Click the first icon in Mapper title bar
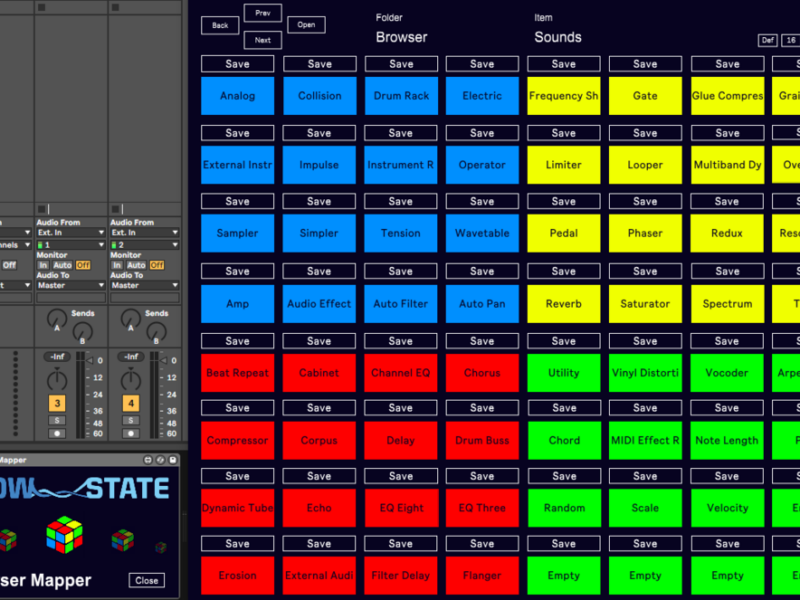Screen dimensions: 800x600 [x=148, y=460]
